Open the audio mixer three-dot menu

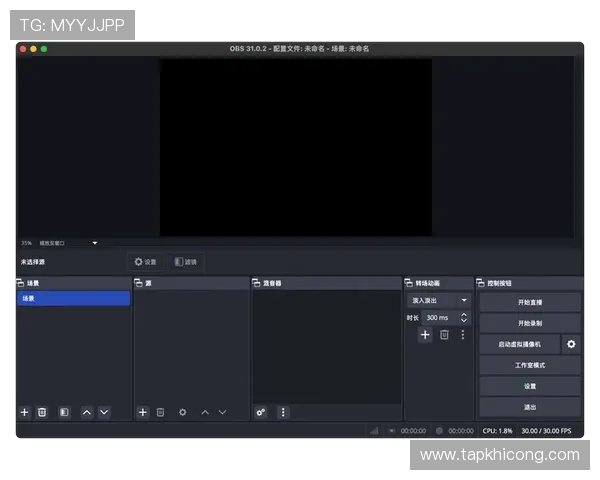[283, 412]
